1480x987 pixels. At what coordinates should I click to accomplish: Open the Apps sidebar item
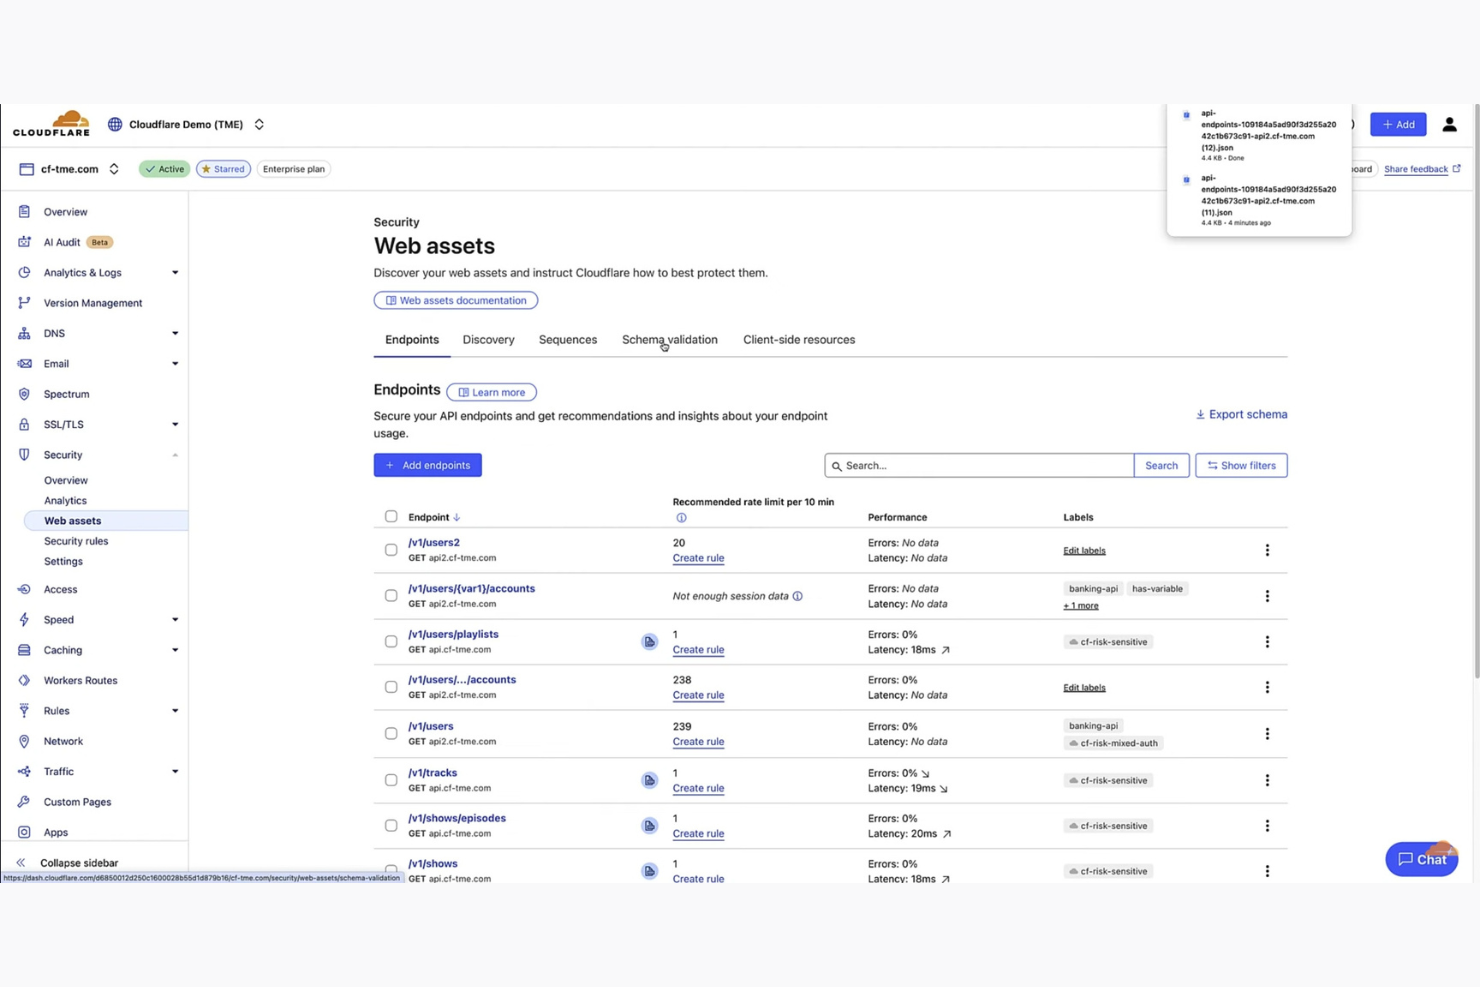[x=56, y=832]
